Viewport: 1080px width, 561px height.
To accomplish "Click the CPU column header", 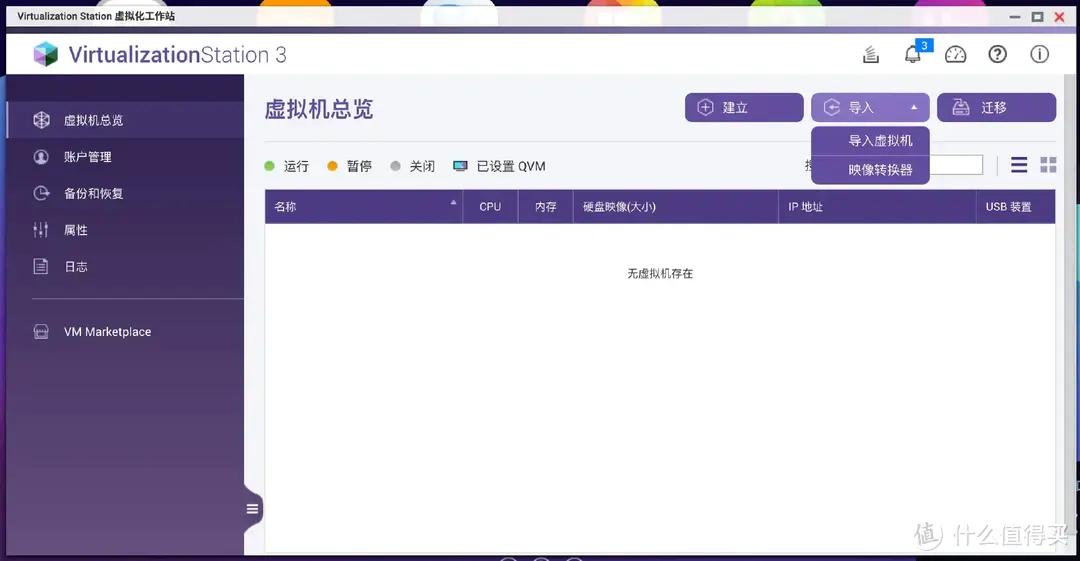I will click(490, 206).
